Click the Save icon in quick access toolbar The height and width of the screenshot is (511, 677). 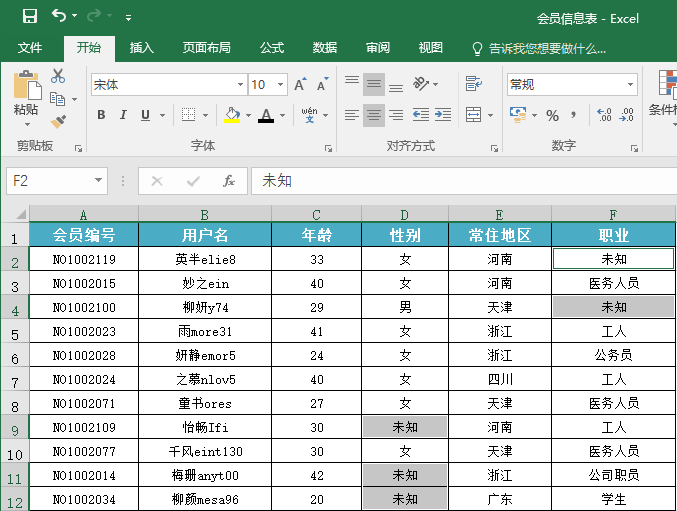point(29,16)
